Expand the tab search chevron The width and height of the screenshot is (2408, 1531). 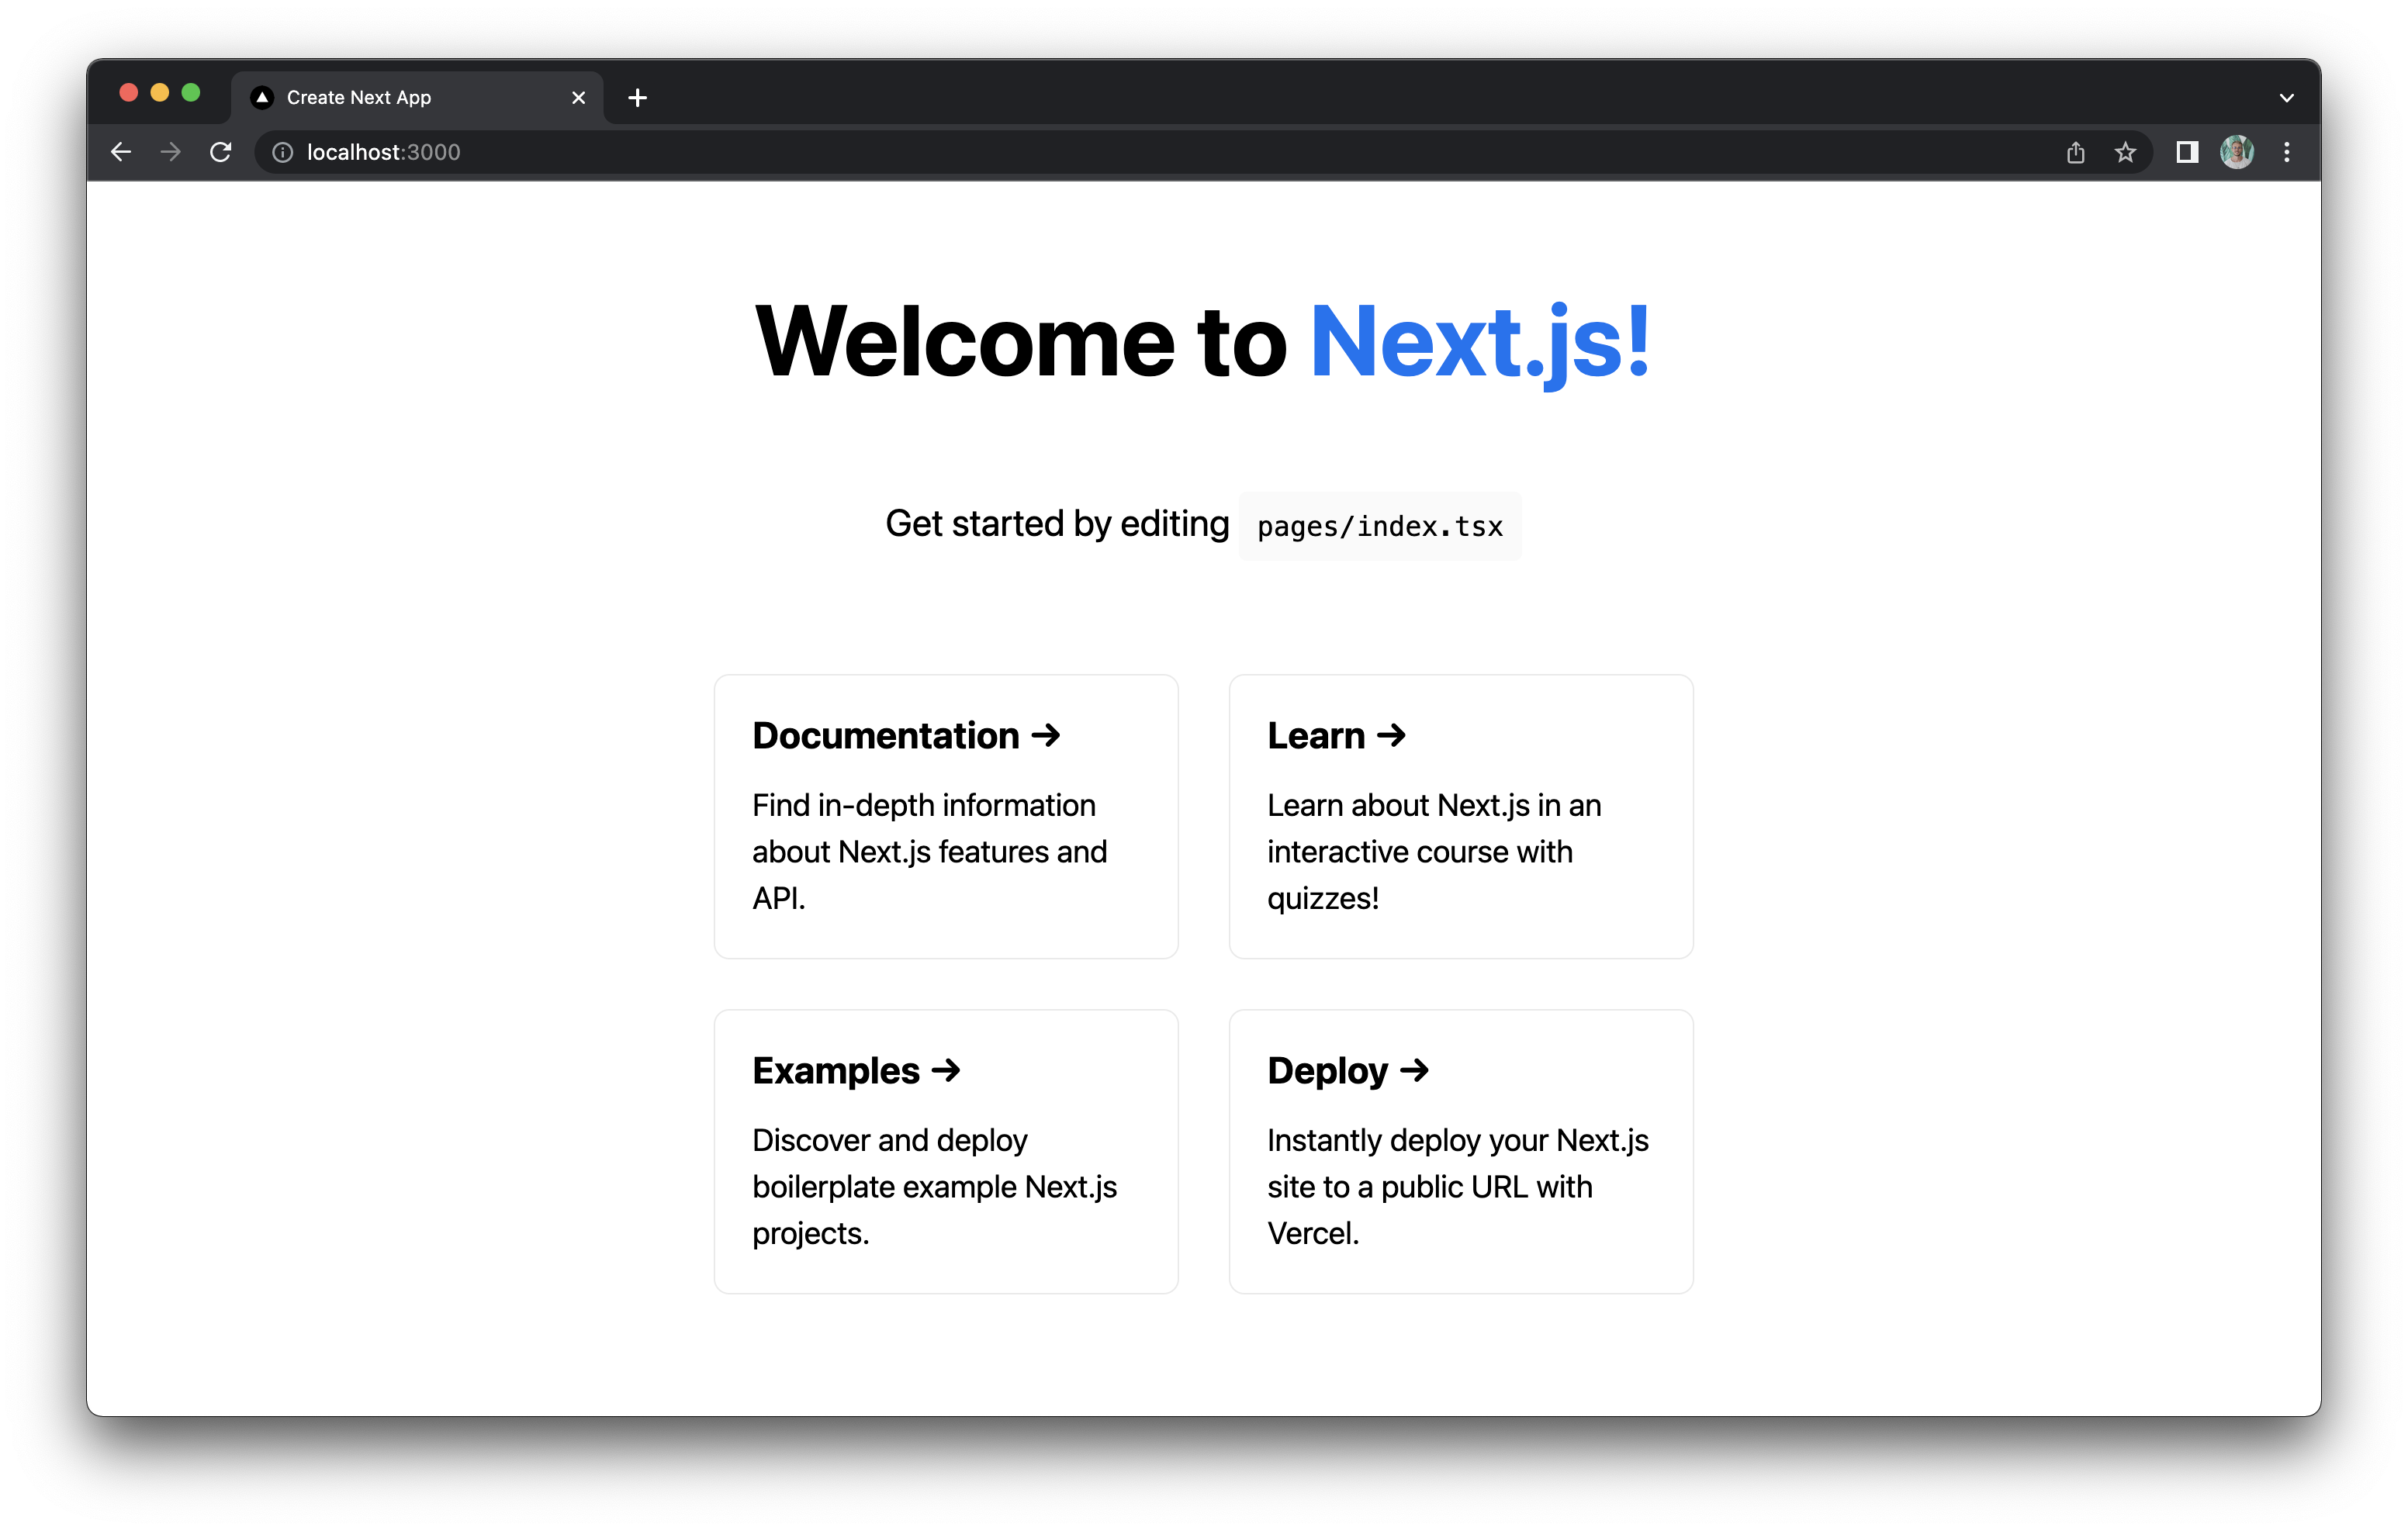coord(2285,97)
